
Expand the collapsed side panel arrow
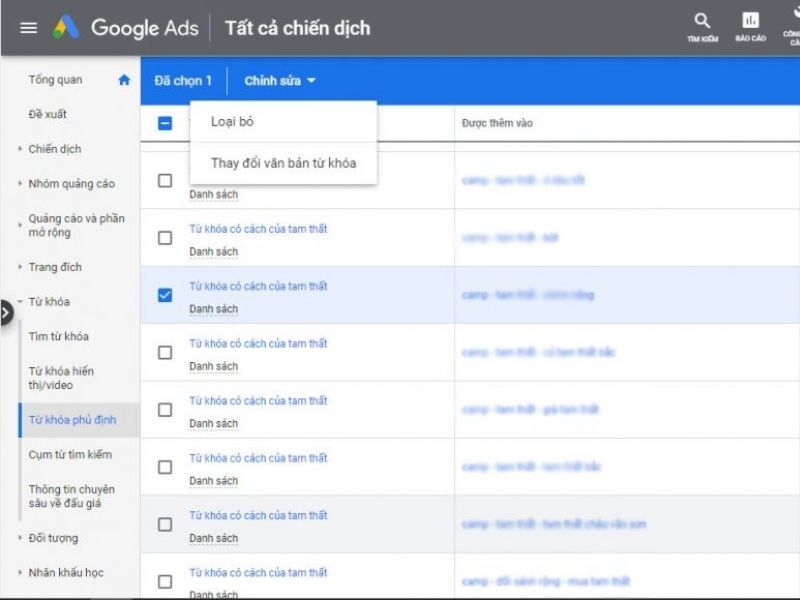coord(6,312)
